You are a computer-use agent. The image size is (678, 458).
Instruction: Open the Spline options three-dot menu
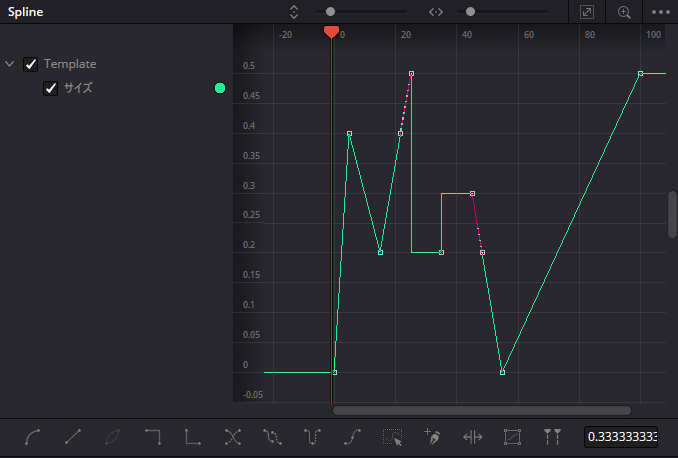[661, 12]
